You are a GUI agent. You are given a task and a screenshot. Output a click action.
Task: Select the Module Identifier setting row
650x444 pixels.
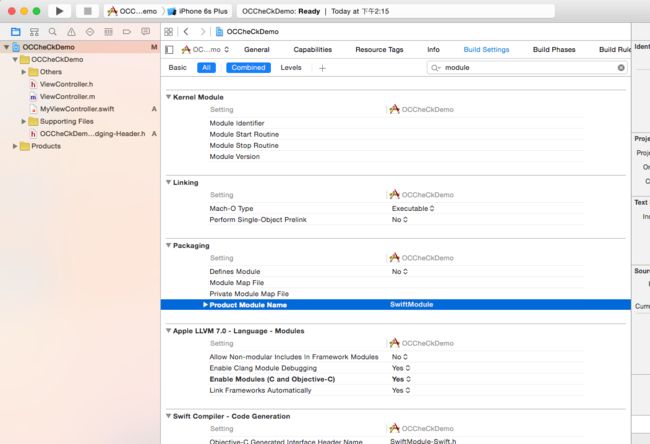(x=396, y=123)
